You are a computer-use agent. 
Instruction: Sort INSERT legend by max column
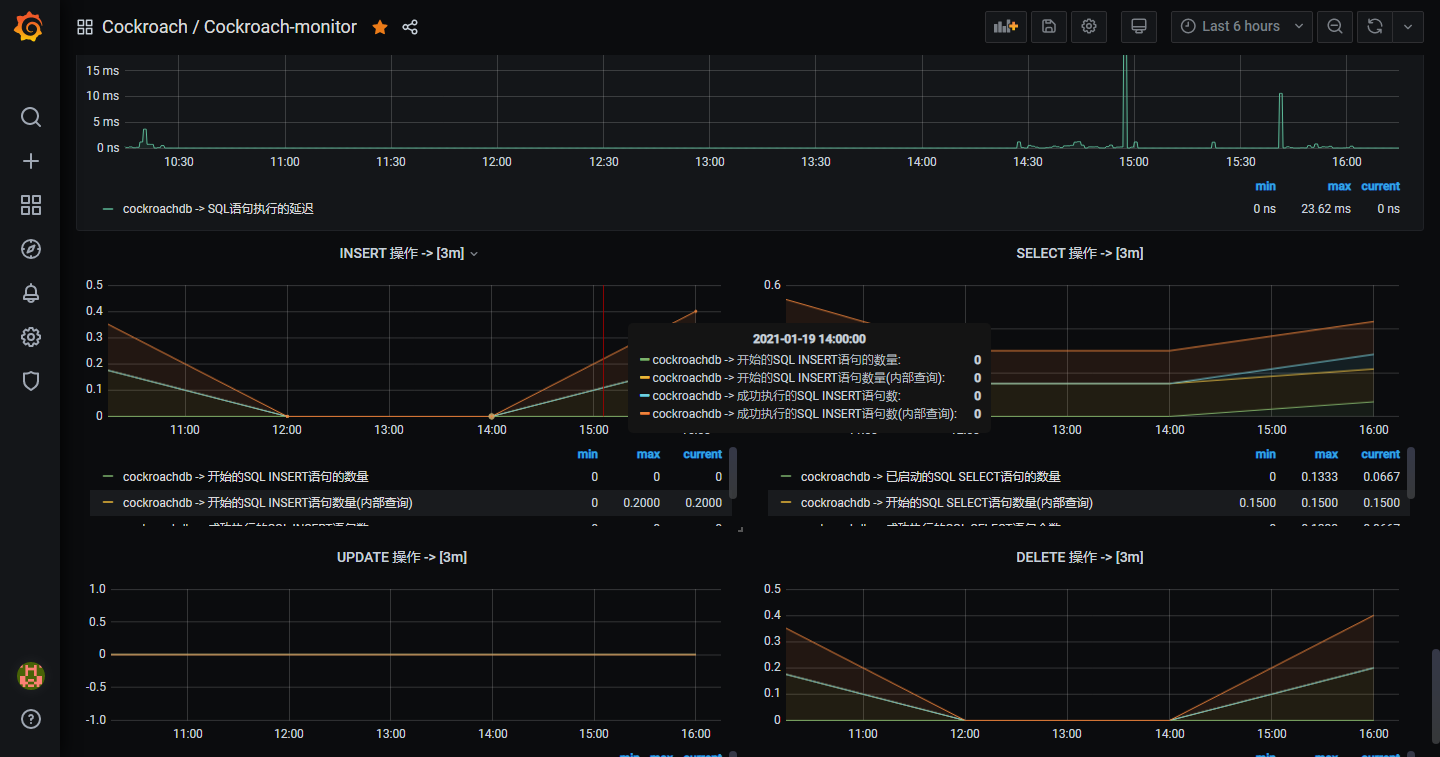(648, 454)
